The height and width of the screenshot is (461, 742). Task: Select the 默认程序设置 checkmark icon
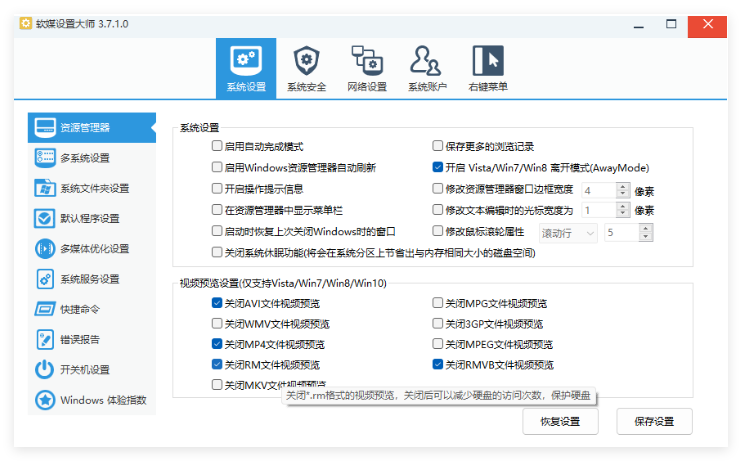(45, 218)
